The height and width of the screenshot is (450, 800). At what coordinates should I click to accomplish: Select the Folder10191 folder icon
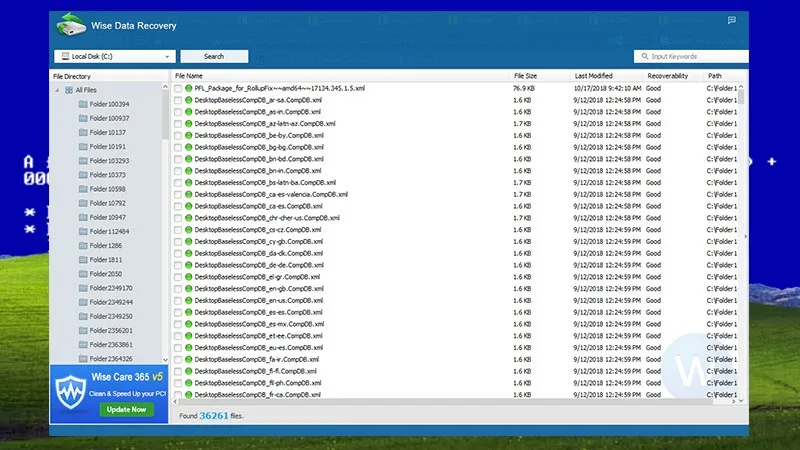(83, 146)
